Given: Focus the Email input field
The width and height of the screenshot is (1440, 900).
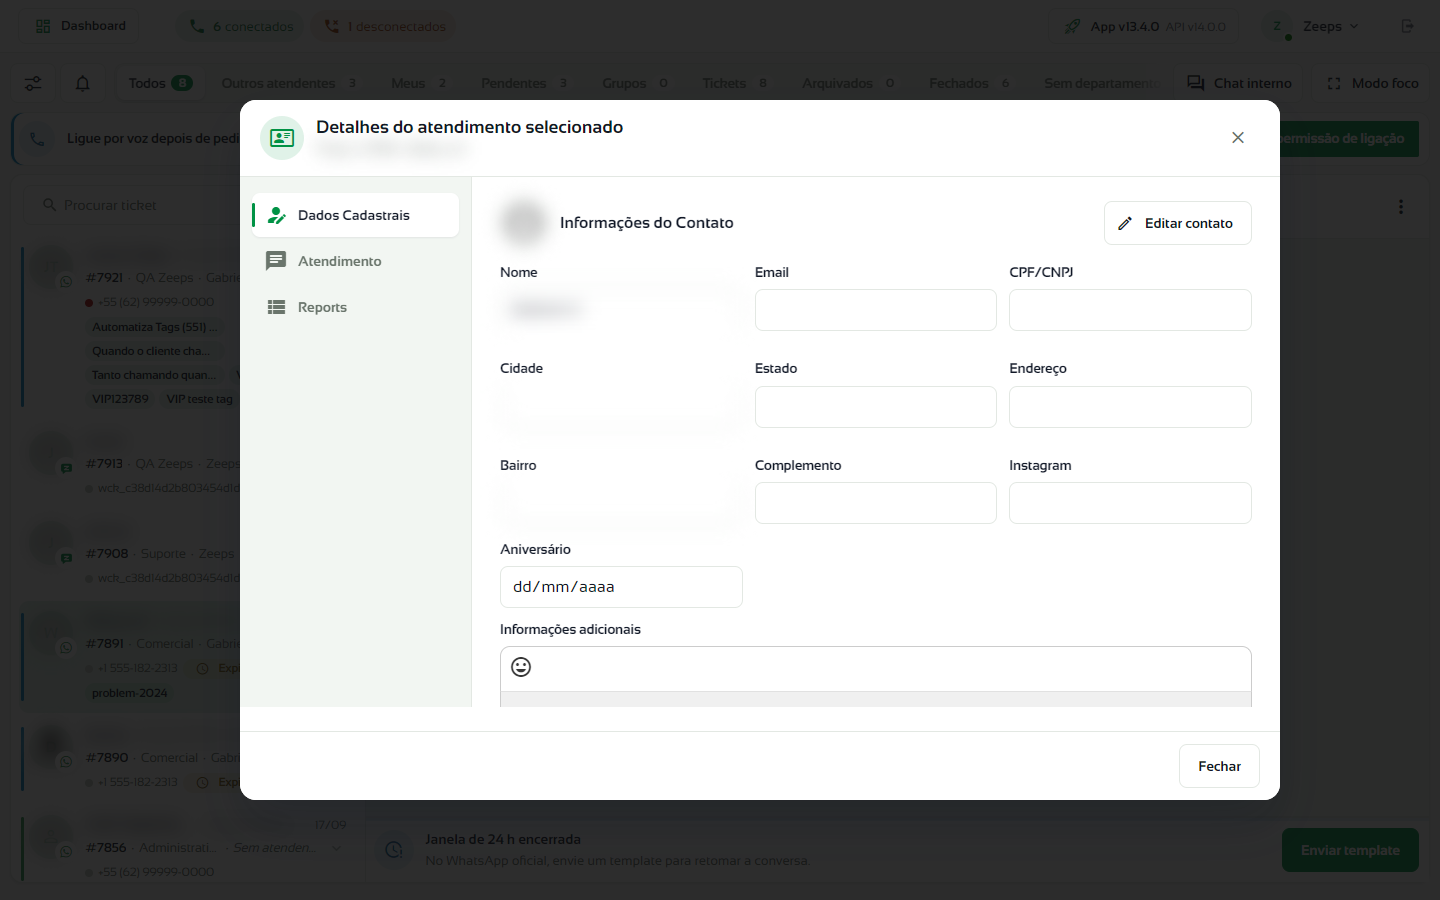Looking at the screenshot, I should 875,310.
